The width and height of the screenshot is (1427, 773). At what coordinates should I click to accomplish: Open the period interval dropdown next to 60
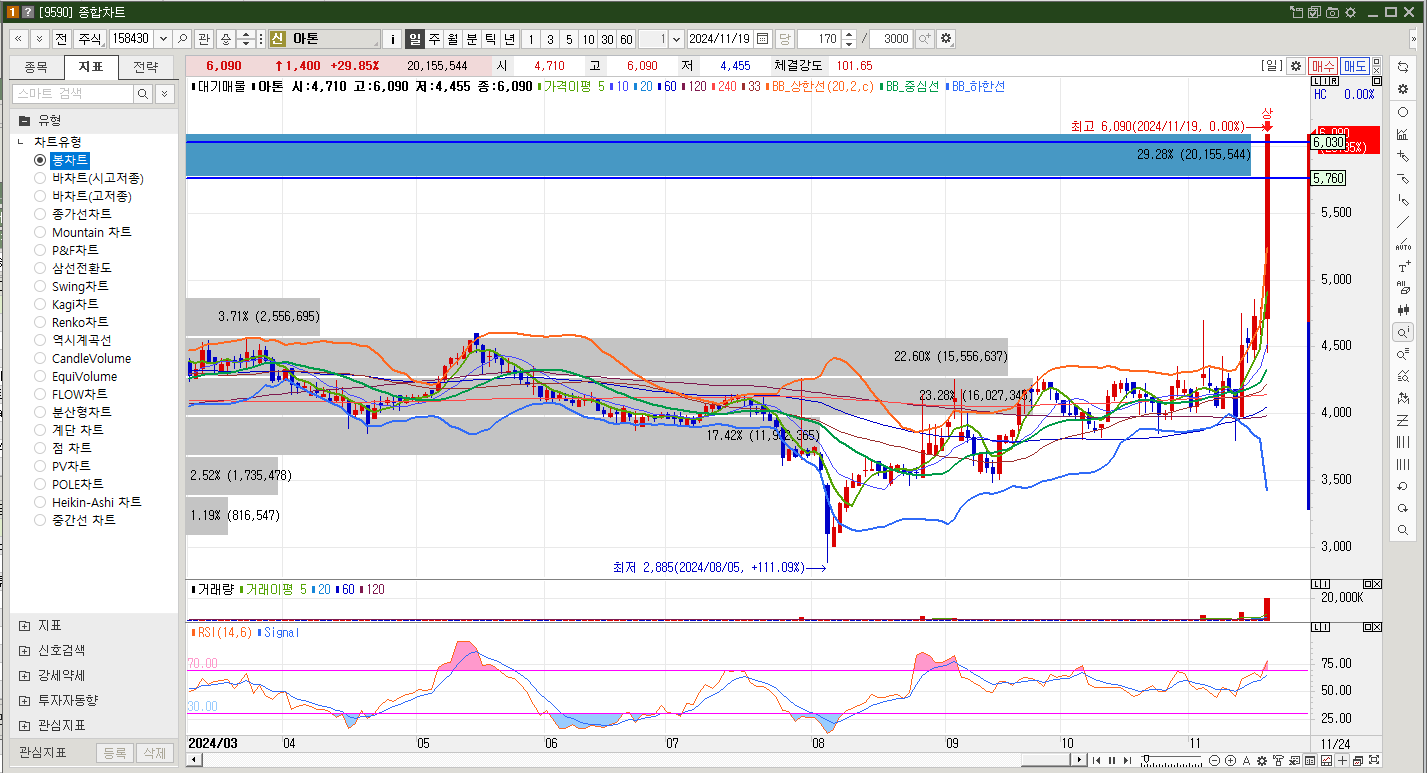pos(677,38)
